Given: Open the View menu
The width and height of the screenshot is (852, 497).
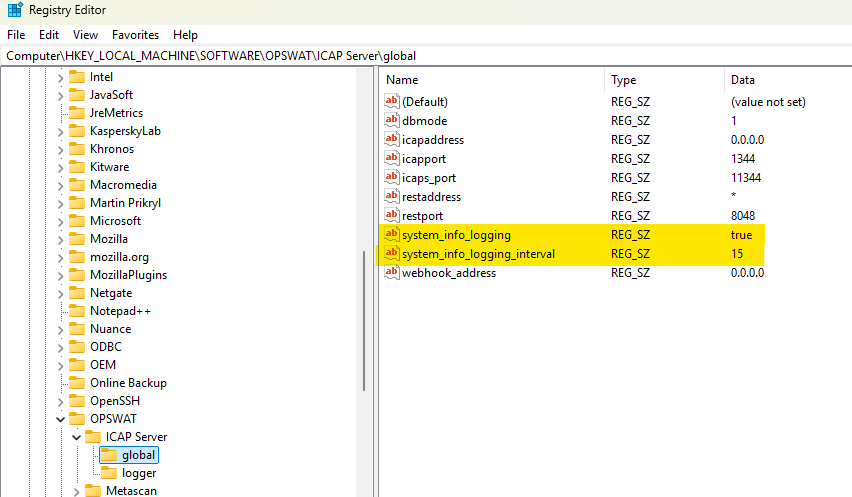Looking at the screenshot, I should pyautogui.click(x=85, y=35).
